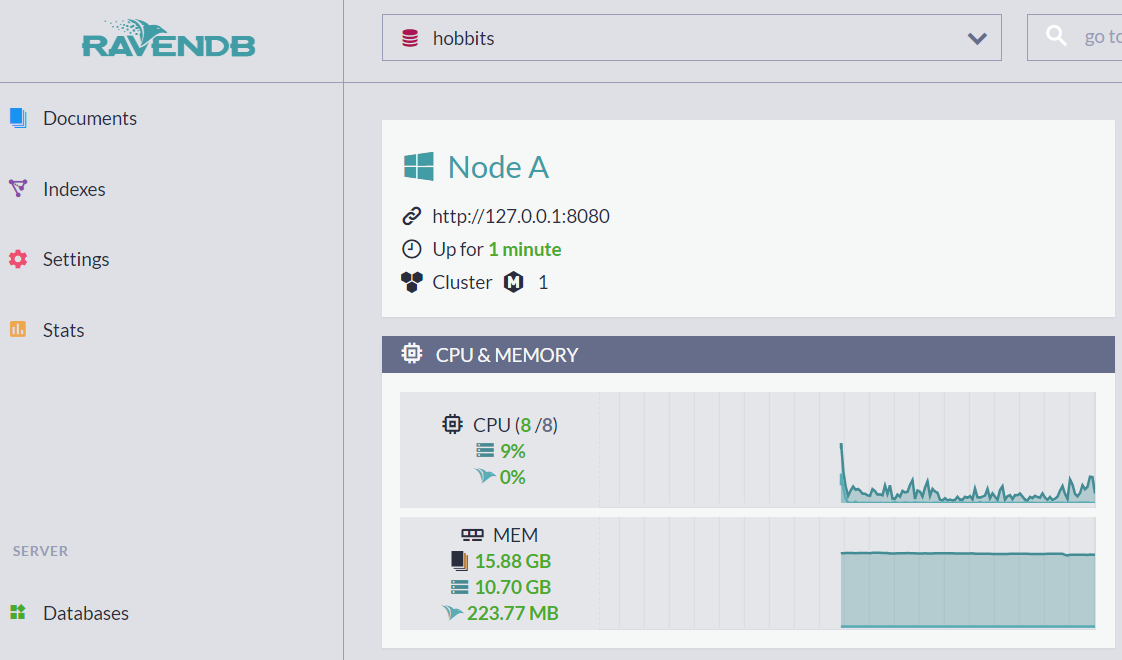1122x660 pixels.
Task: Open the Indexes menu item
Action: coord(74,189)
